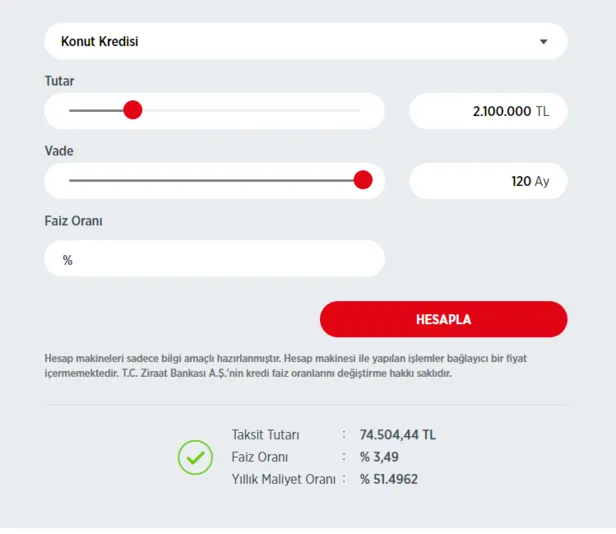Image resolution: width=616 pixels, height=534 pixels.
Task: Click the Vade label above the term slider
Action: tap(59, 151)
